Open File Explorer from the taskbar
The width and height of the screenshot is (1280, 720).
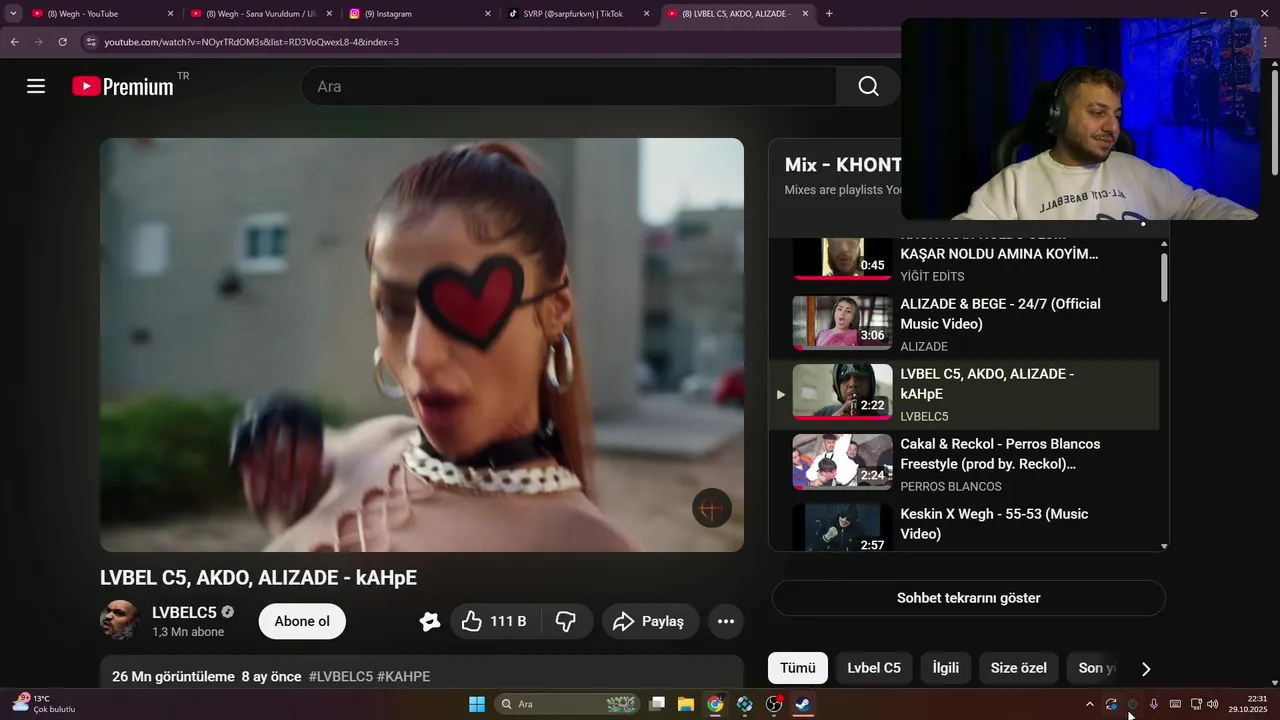(686, 704)
